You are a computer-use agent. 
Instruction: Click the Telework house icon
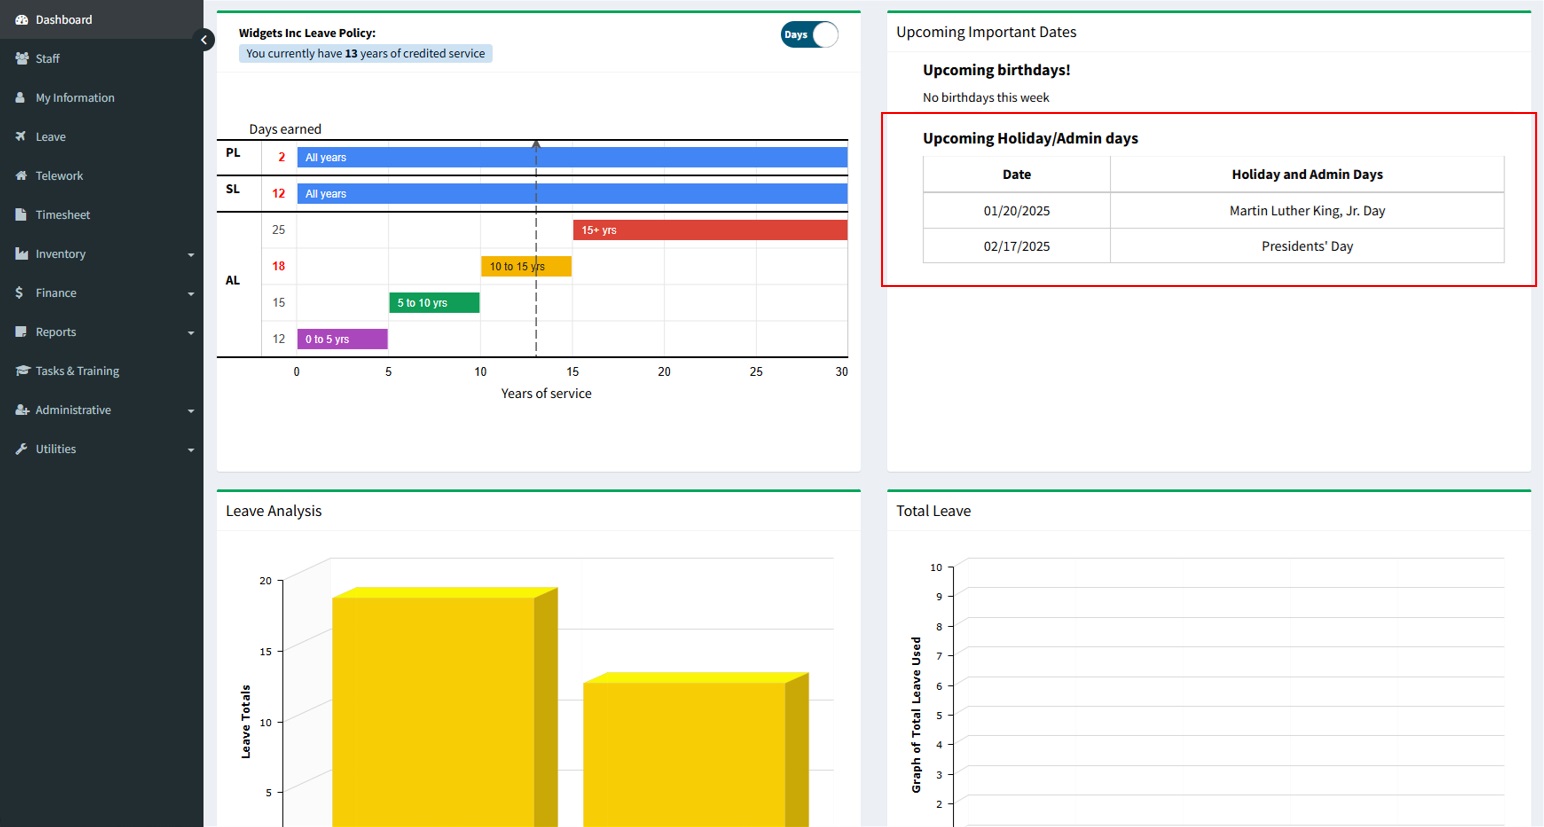(x=21, y=176)
